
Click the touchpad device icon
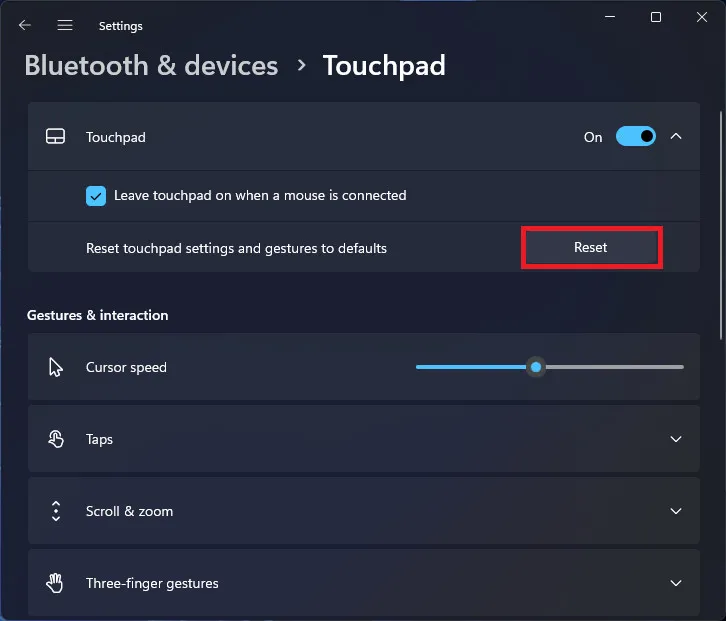(55, 137)
